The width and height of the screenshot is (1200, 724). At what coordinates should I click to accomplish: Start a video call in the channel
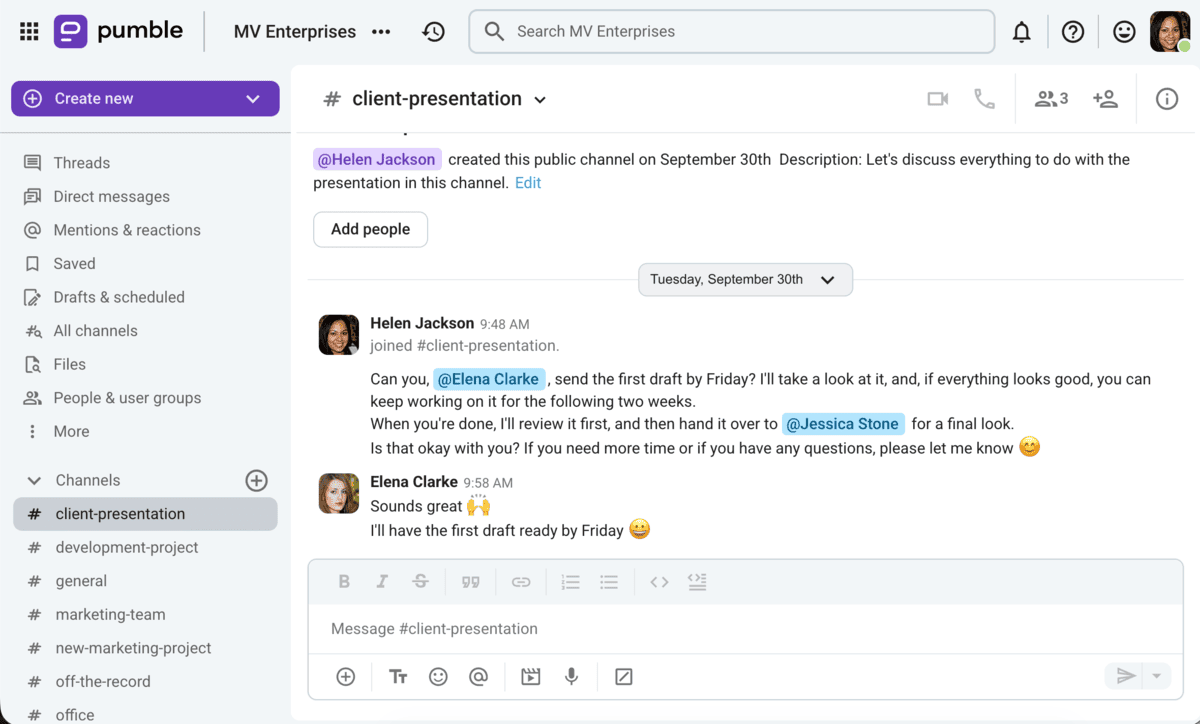coord(937,99)
